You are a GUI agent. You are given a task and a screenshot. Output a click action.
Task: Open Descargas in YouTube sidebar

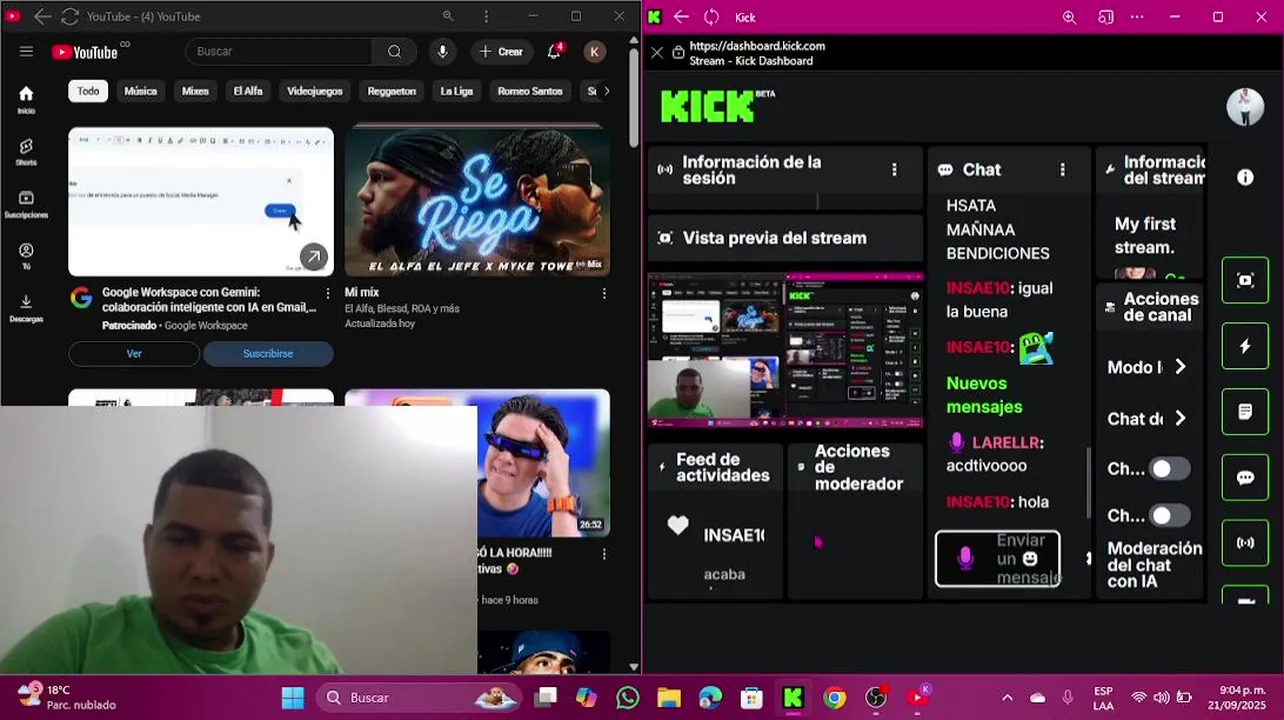coord(26,308)
